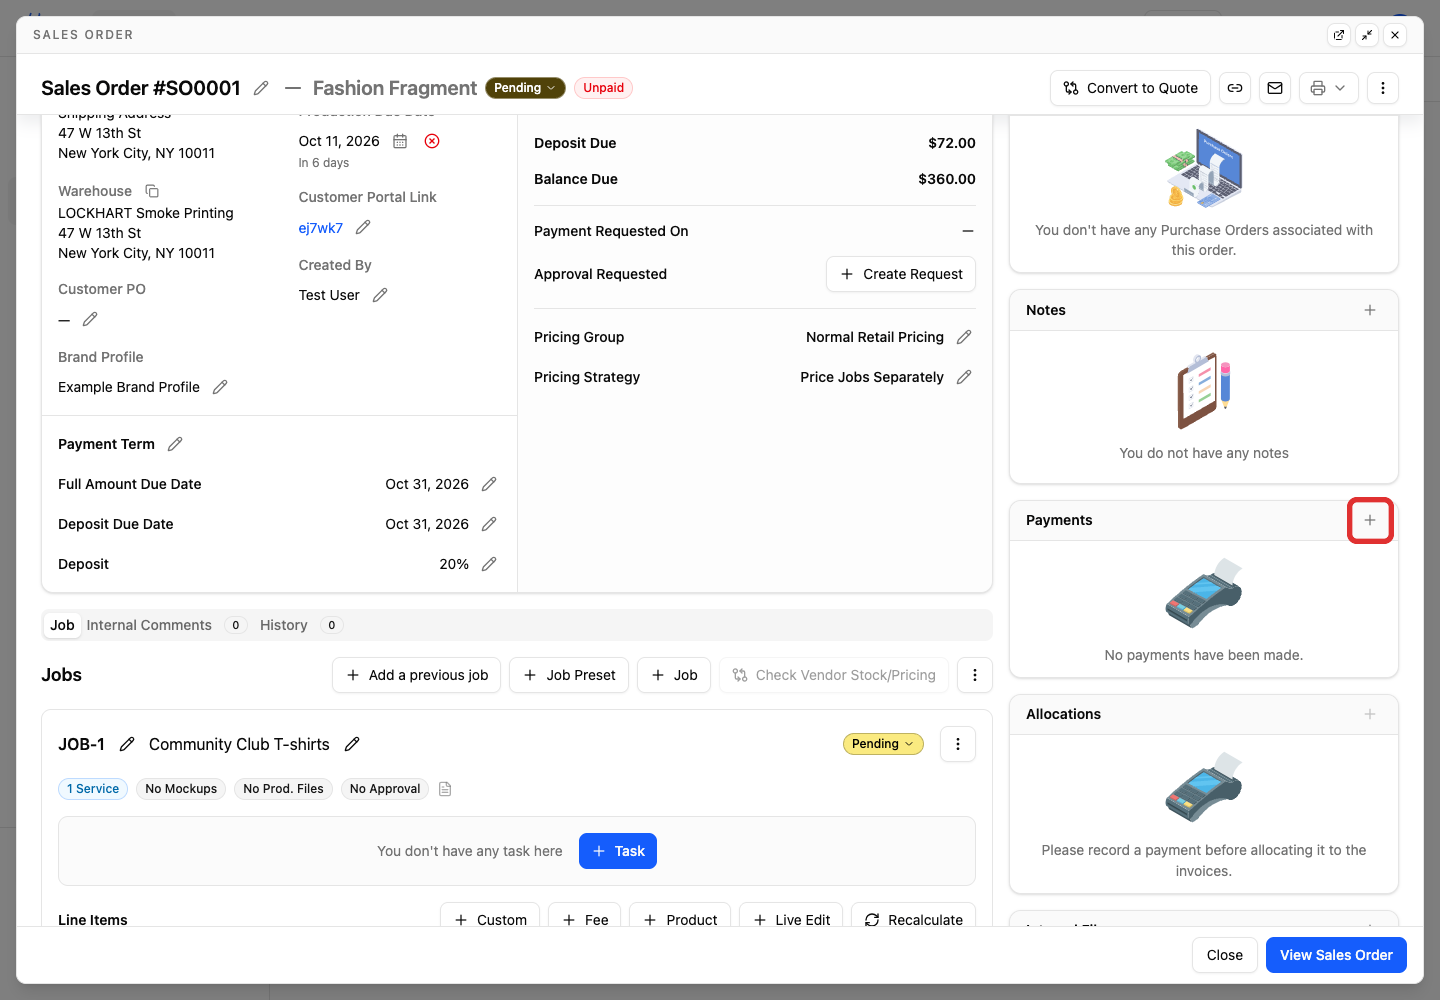This screenshot has width=1440, height=1000.
Task: Add a Job Preset
Action: tap(569, 675)
